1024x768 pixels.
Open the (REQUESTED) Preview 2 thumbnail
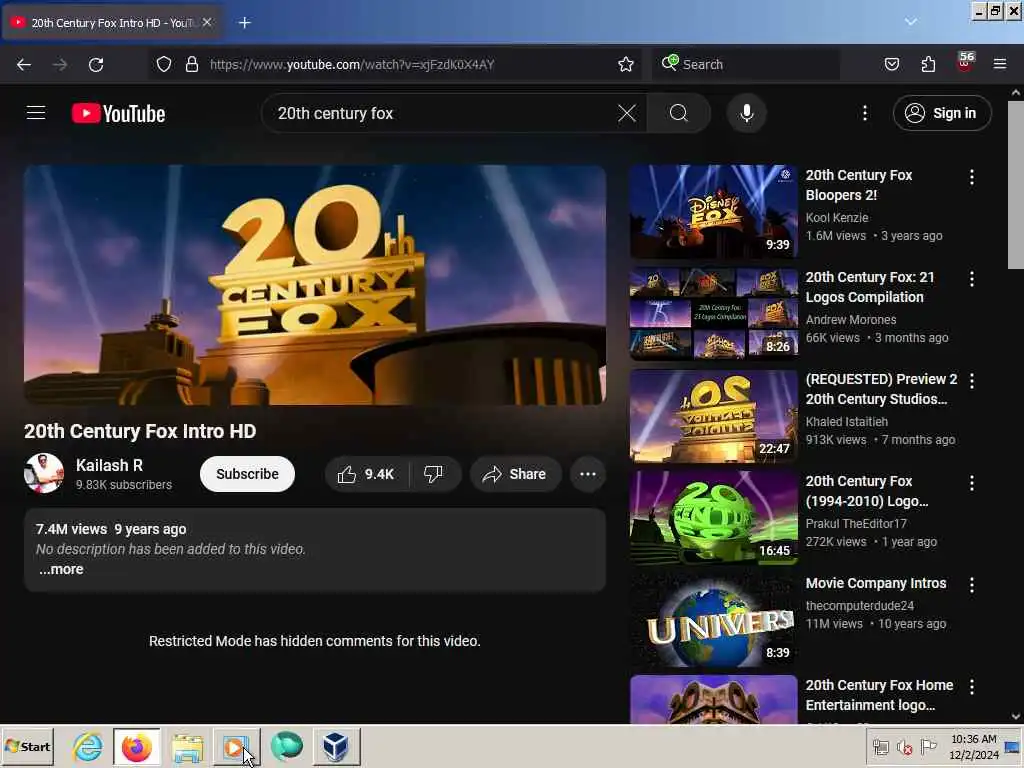coord(713,415)
